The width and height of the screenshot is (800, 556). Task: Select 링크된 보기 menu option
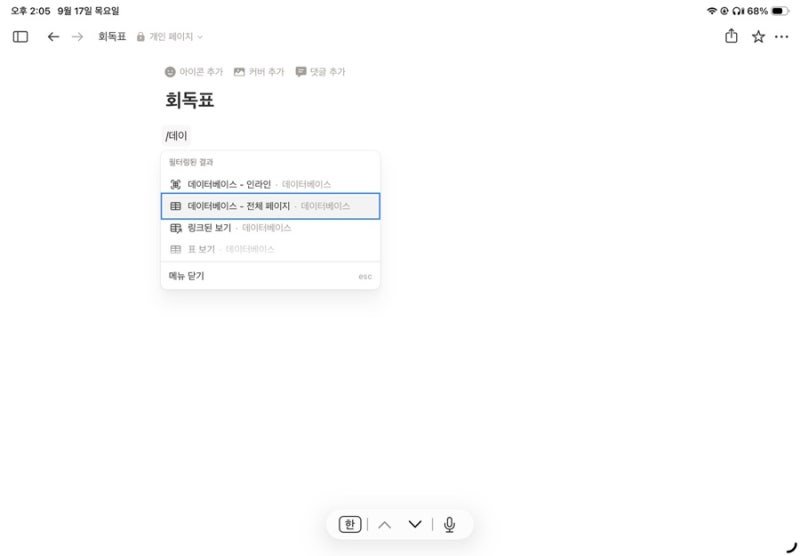pos(270,228)
